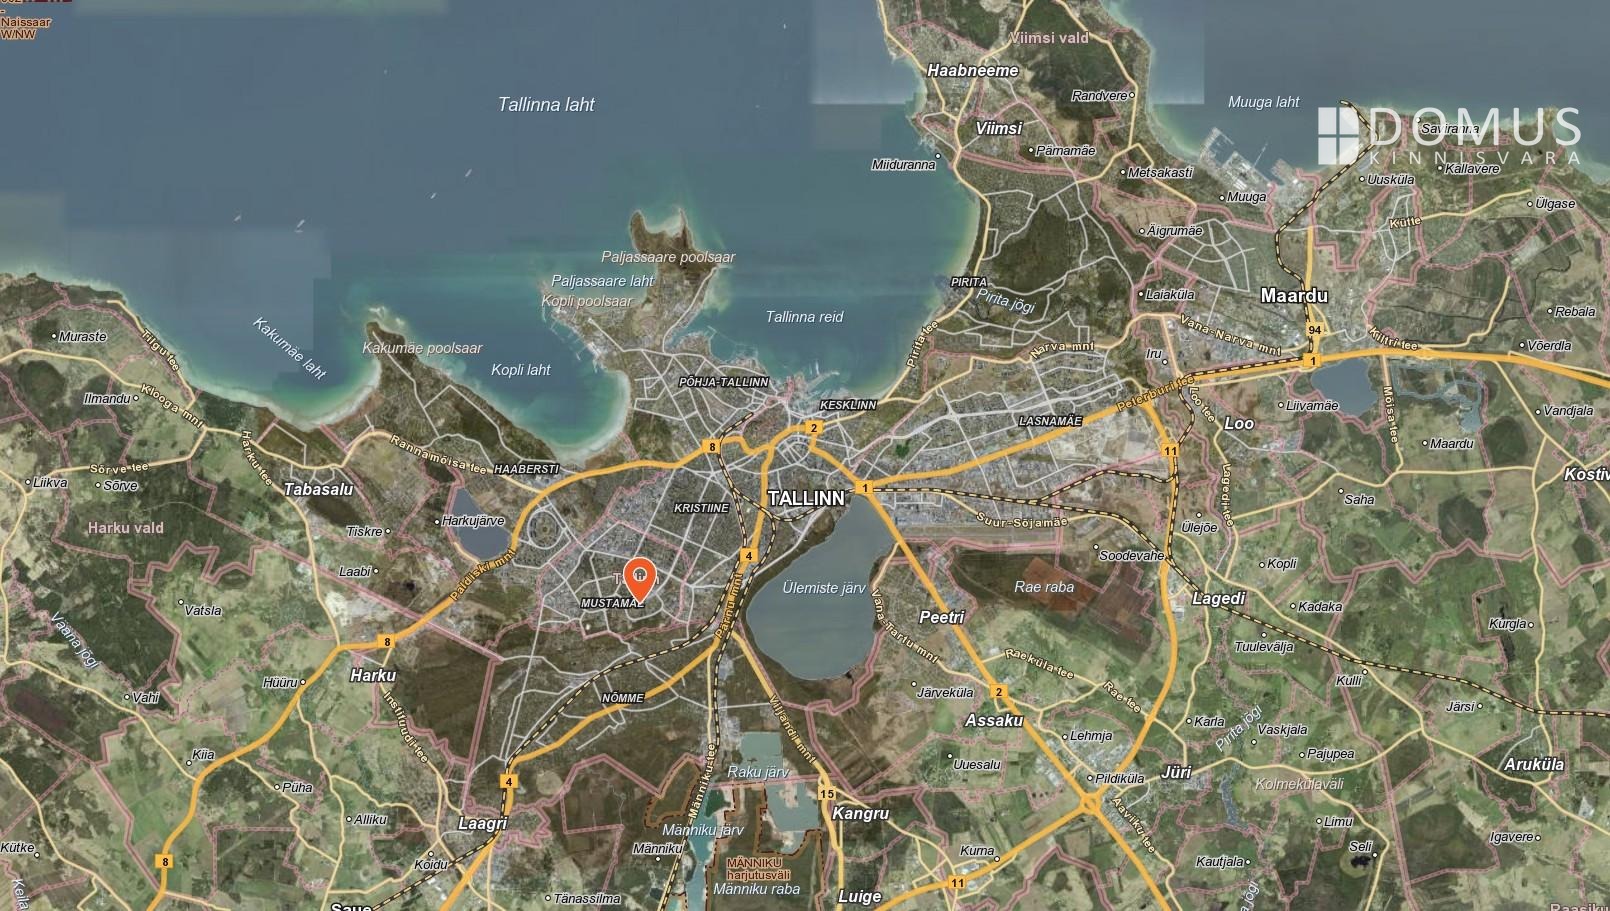Viewport: 1610px width, 911px height.
Task: Click the orange location pin in Mustamäe
Action: (x=639, y=578)
